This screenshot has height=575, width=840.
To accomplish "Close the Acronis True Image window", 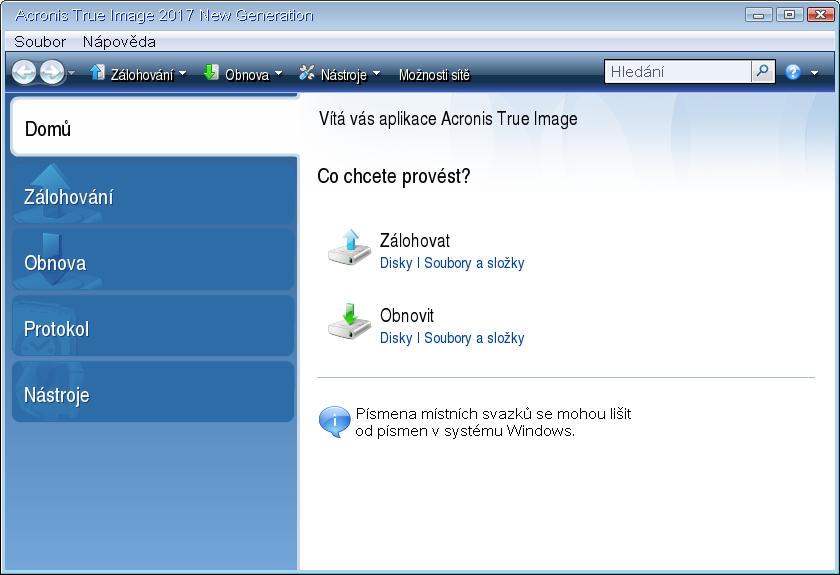I will (820, 14).
